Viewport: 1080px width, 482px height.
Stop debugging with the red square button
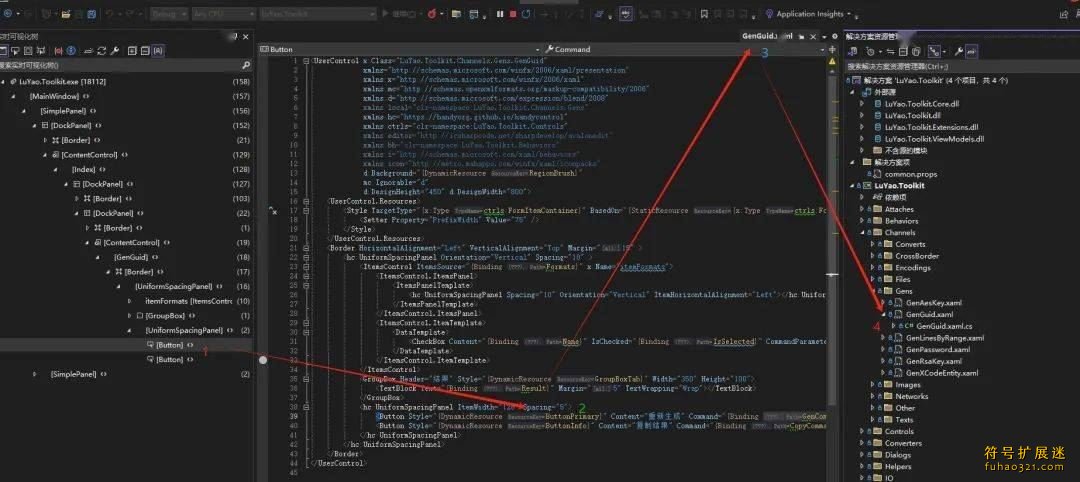click(x=513, y=14)
